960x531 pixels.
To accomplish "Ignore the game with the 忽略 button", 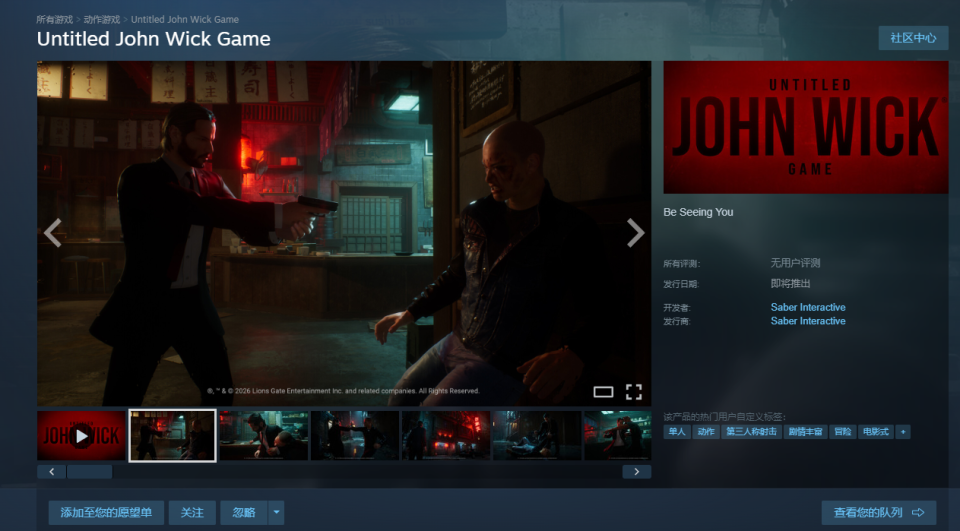I will (x=244, y=513).
